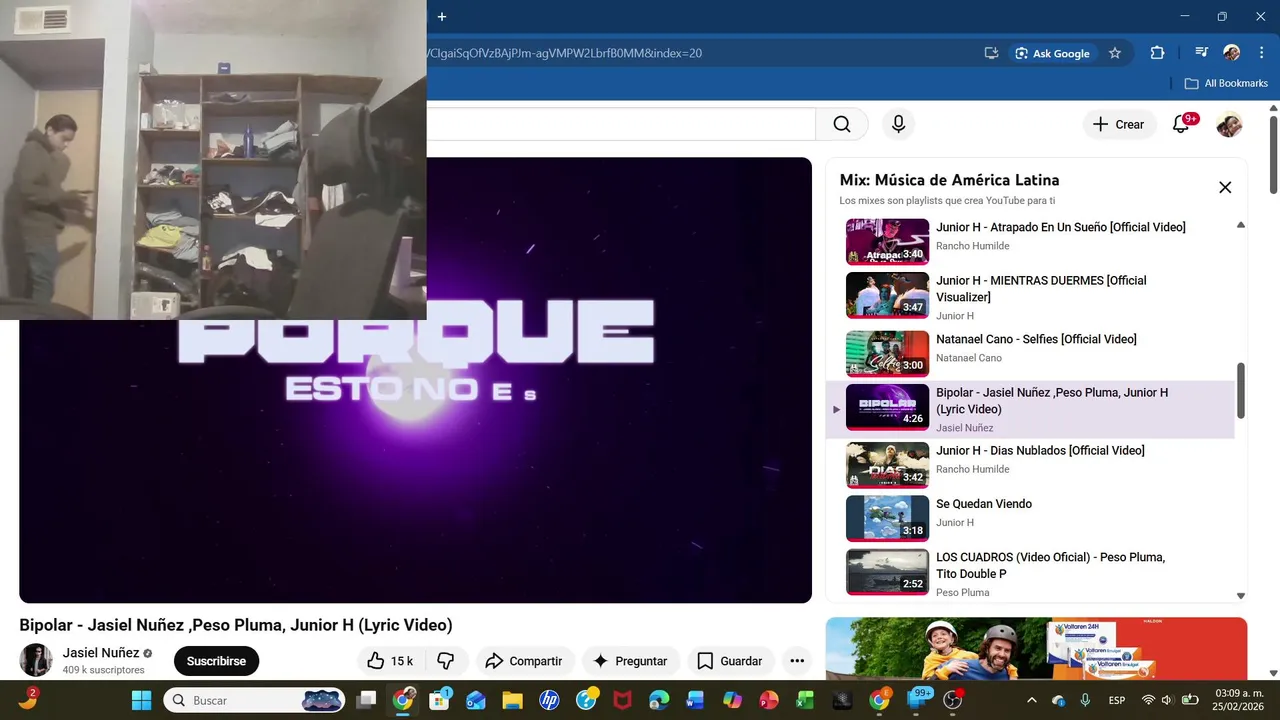Open Chrome profile avatar in toolbar
Viewport: 1280px width, 720px height.
point(1232,53)
